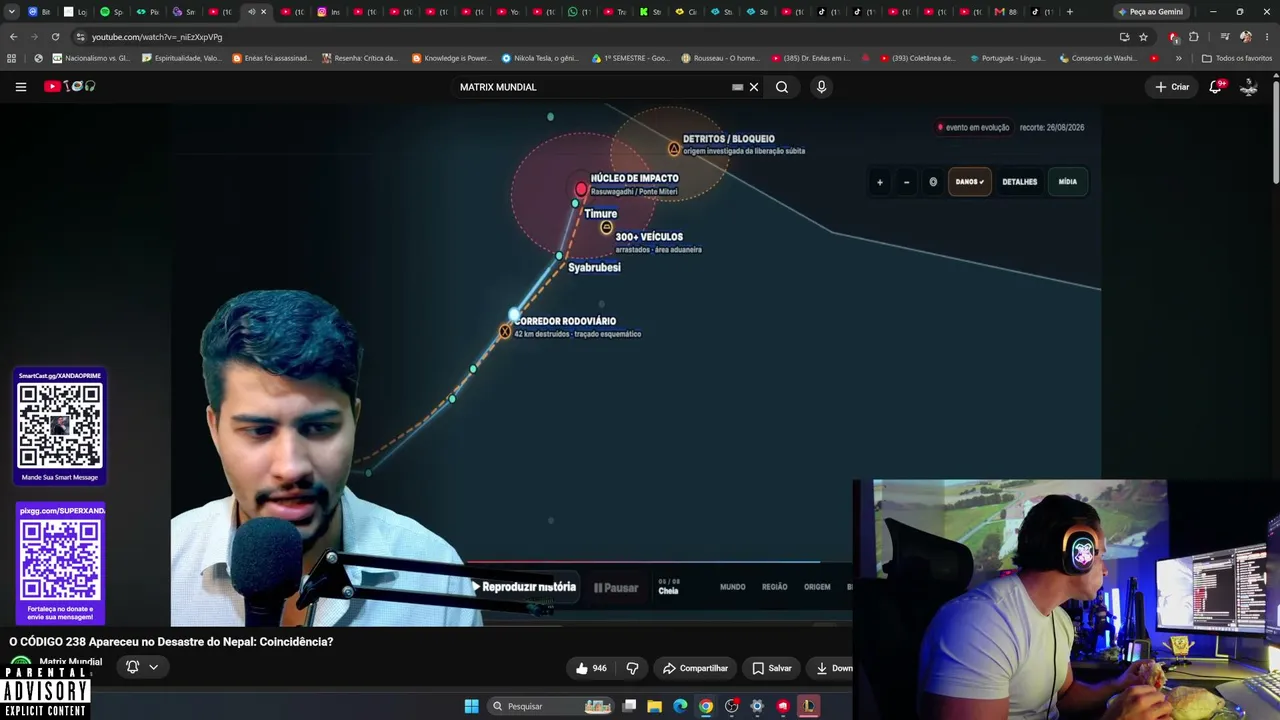Reload the current page
The image size is (1280, 720).
(55, 37)
